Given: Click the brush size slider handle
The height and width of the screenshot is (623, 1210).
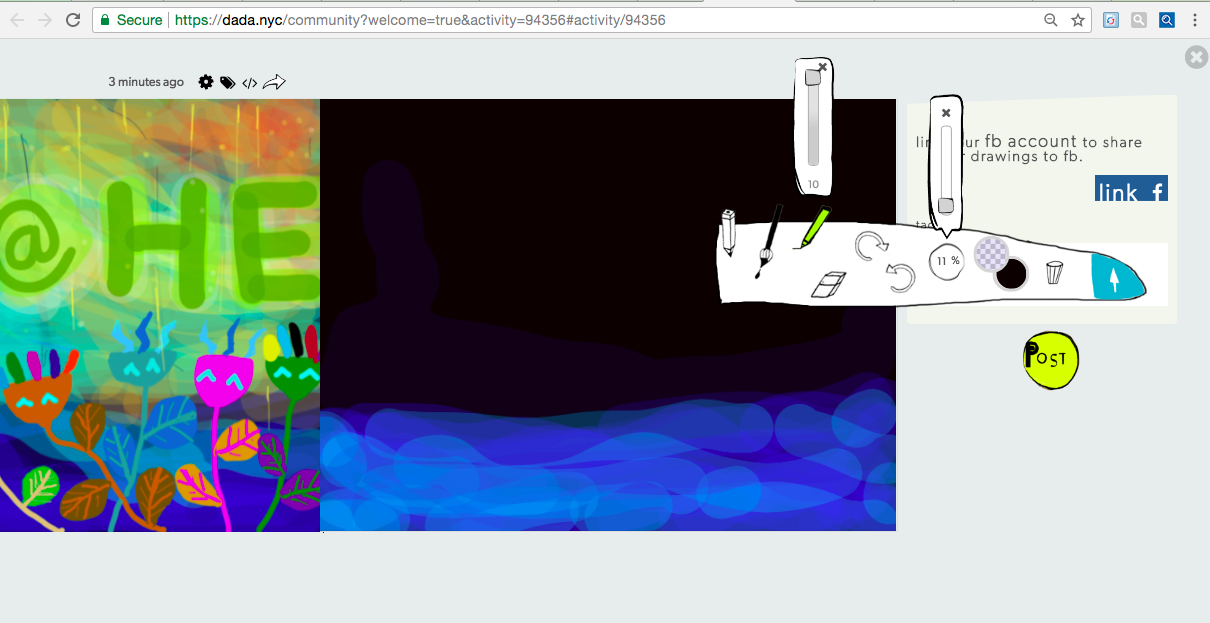Looking at the screenshot, I should 813,78.
